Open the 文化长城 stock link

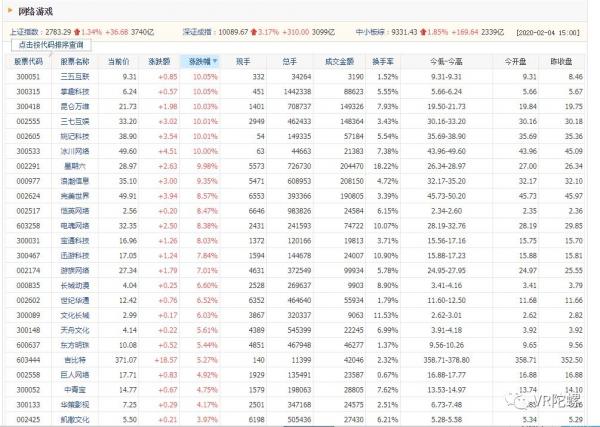point(75,315)
